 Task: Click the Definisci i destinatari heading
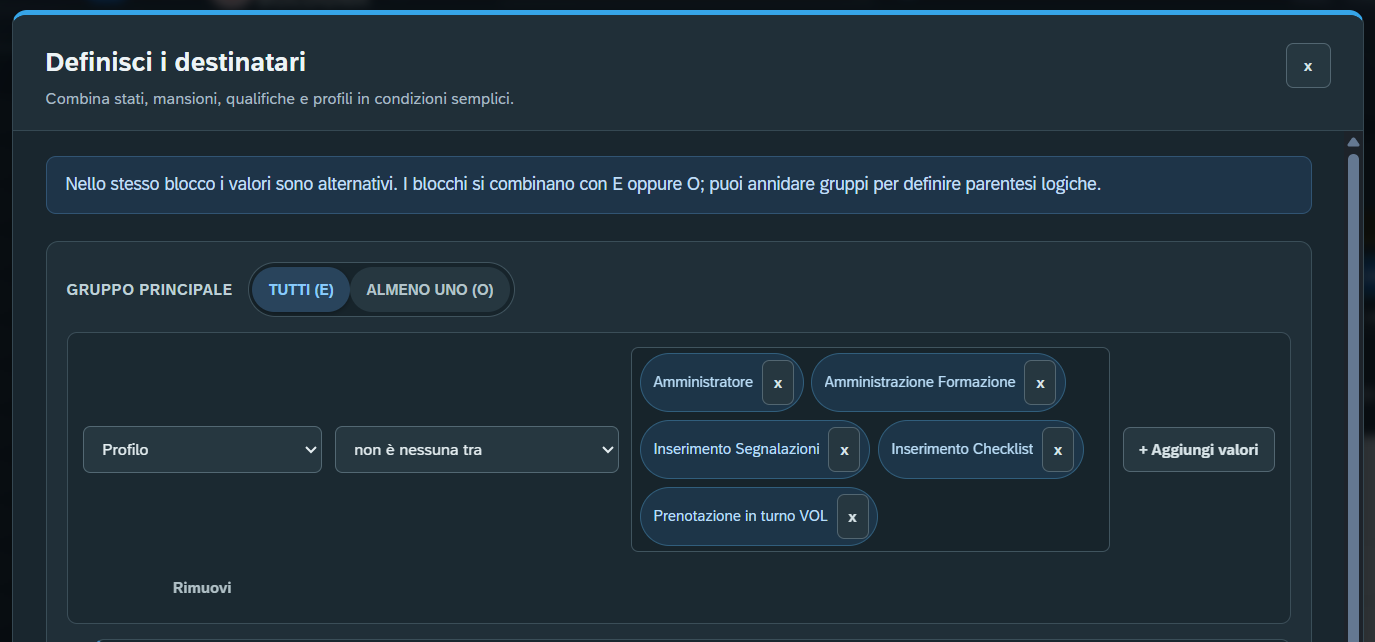(x=176, y=62)
